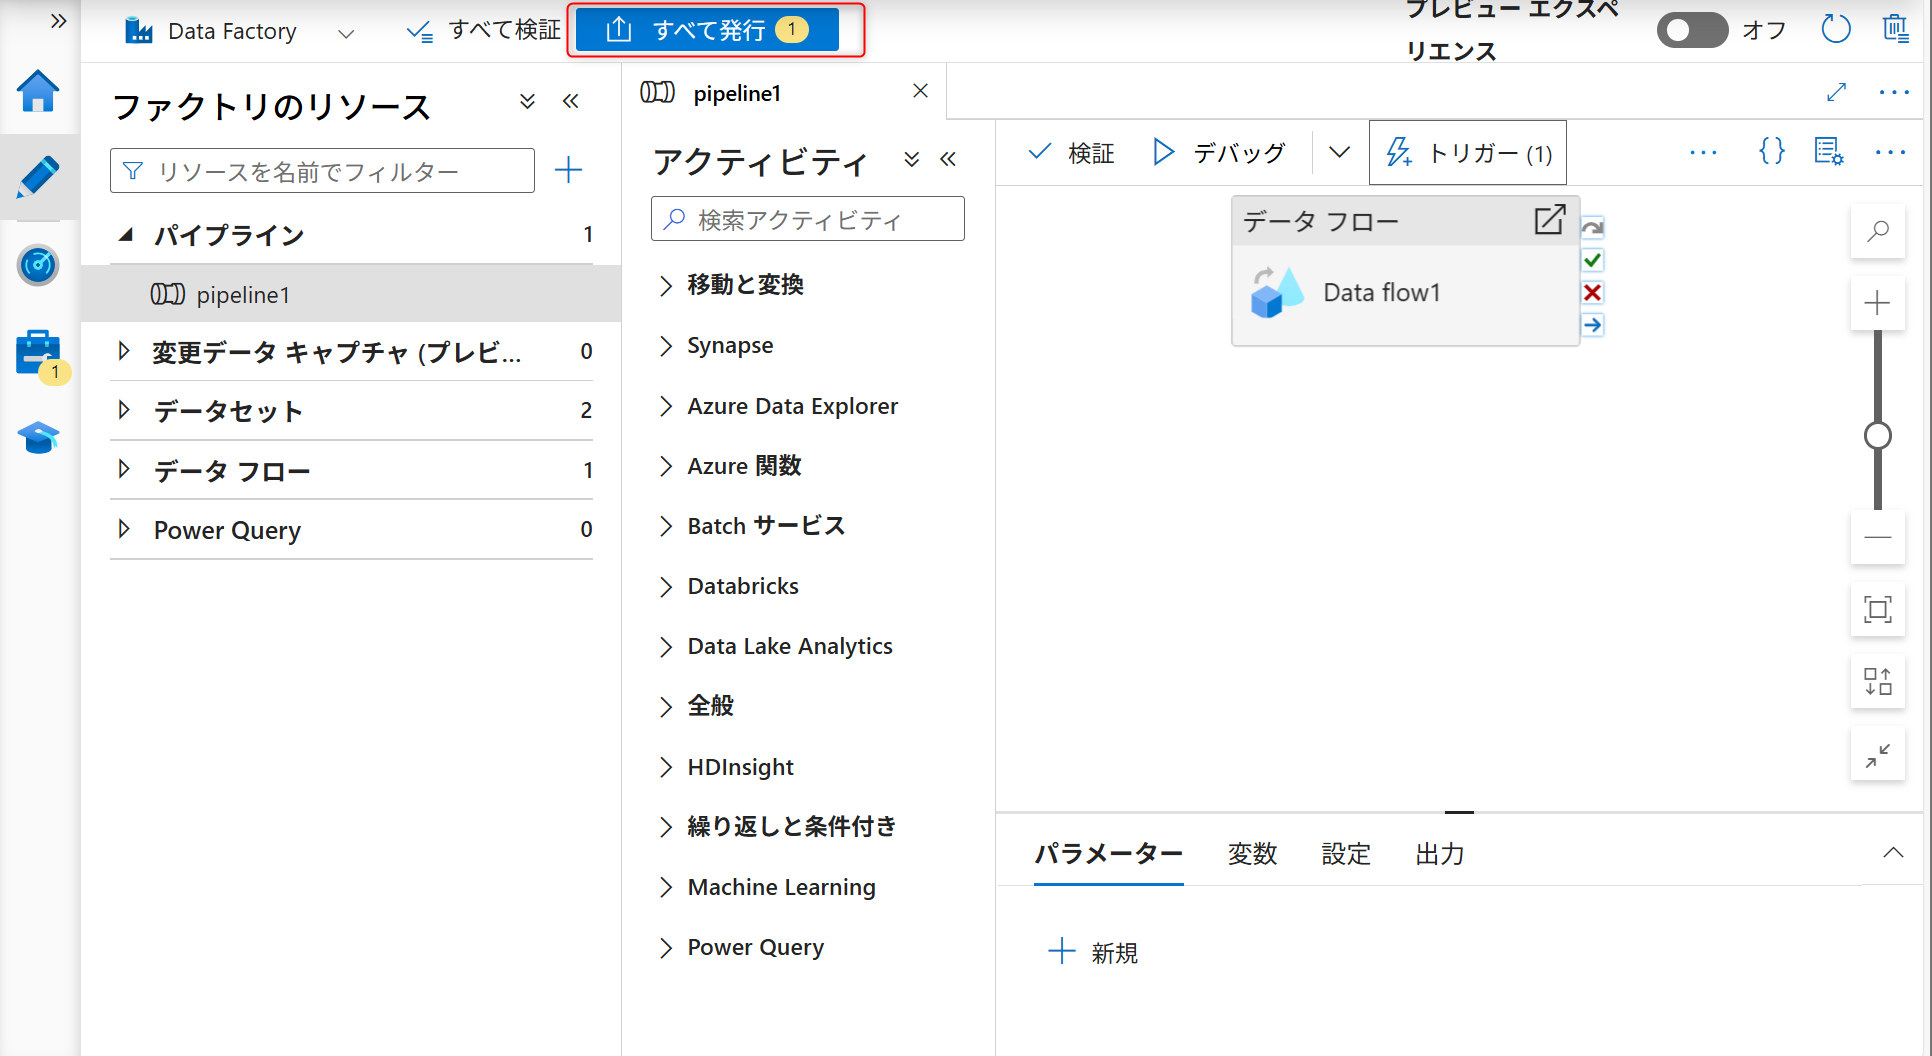Click the 検索アクティビティ search field
This screenshot has height=1056, width=1932.
coord(807,218)
